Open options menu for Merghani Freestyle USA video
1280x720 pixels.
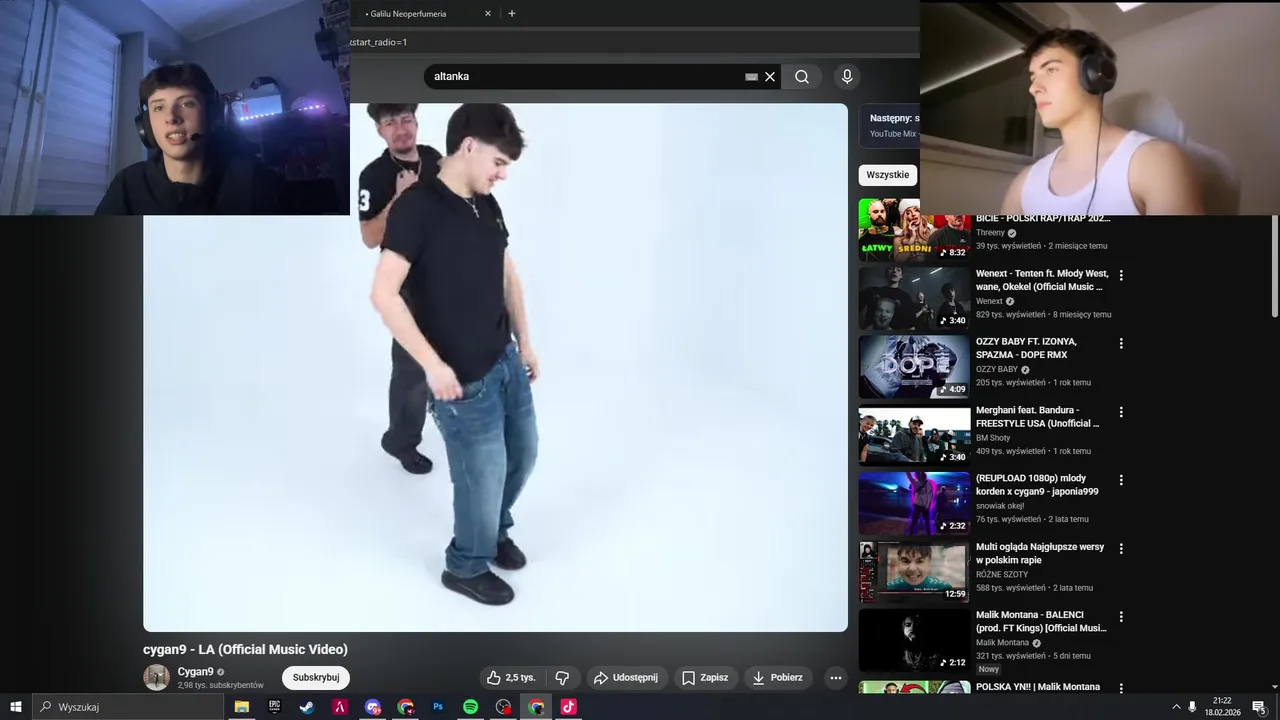point(1121,412)
